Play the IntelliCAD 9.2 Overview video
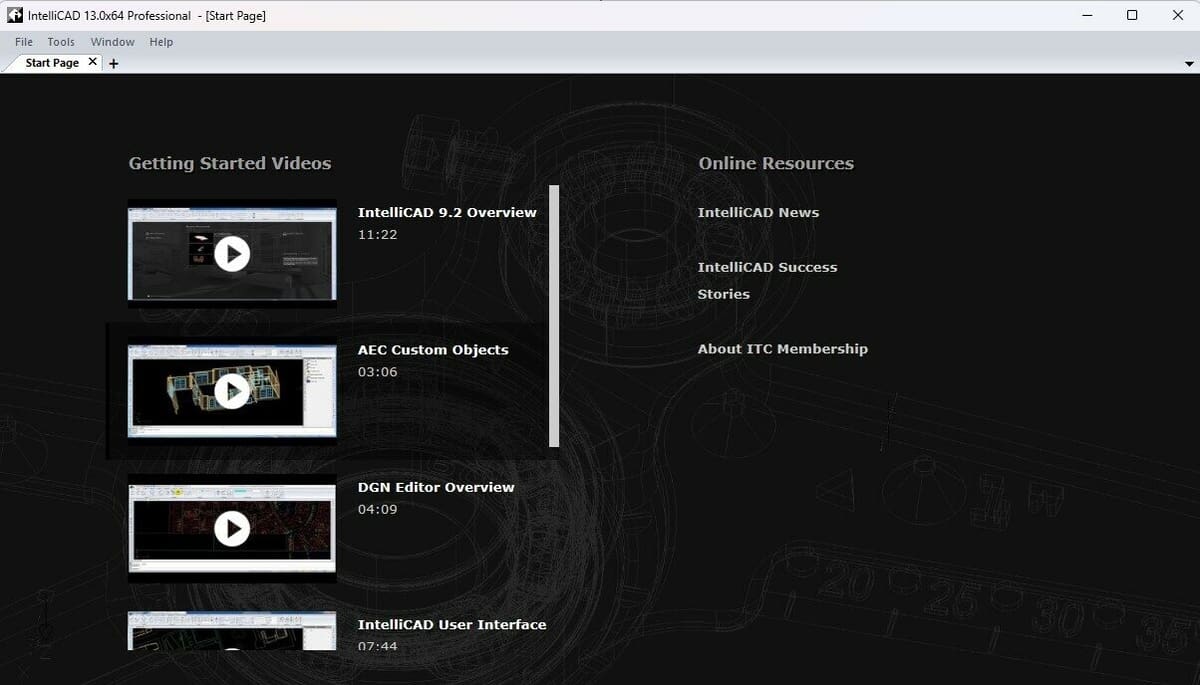1200x685 pixels. pos(232,254)
